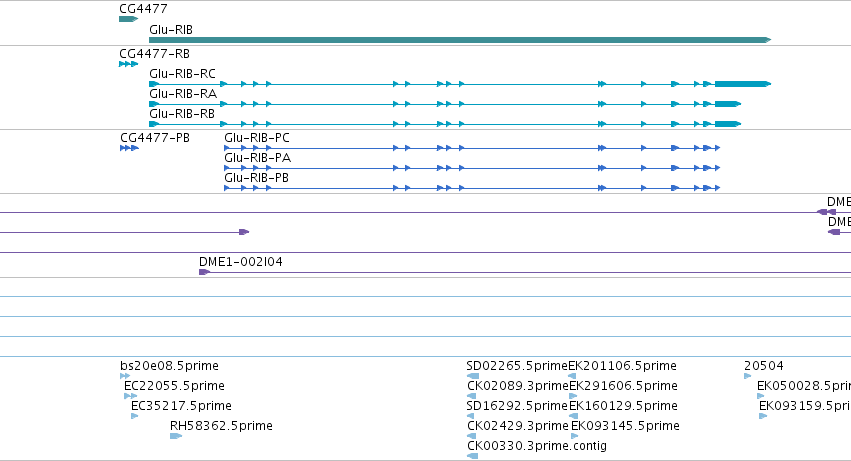Click the CK00330.3prime.contig label

click(537, 446)
